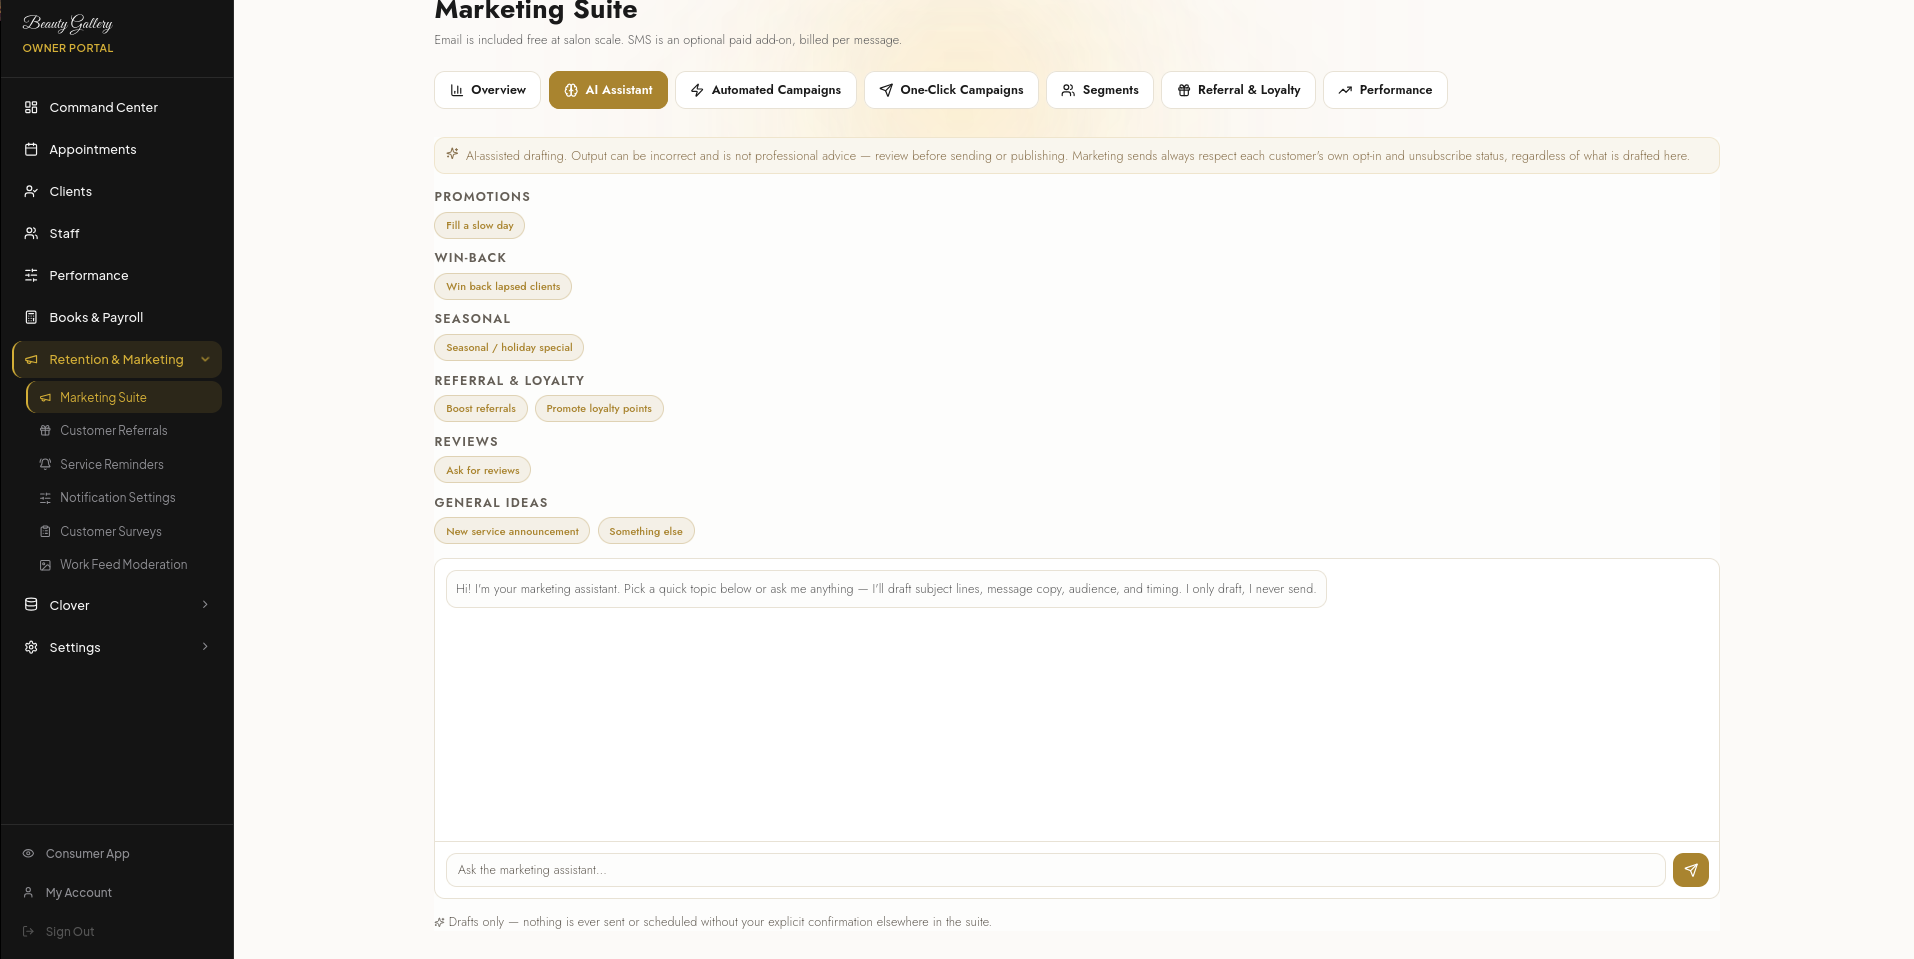
Task: Click the Appointments calendar icon
Action: (31, 149)
